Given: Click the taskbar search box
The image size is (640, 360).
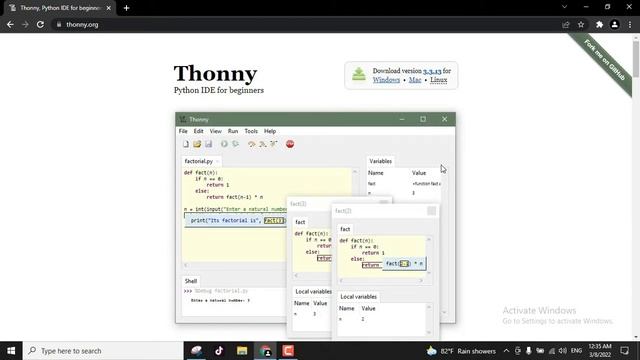Looking at the screenshot, I should (103, 351).
